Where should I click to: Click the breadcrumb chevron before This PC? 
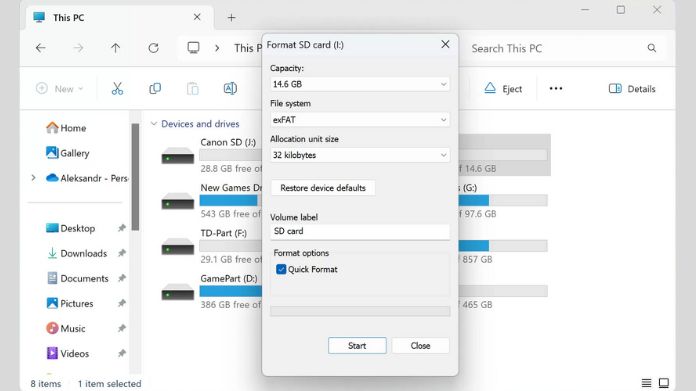click(x=217, y=48)
